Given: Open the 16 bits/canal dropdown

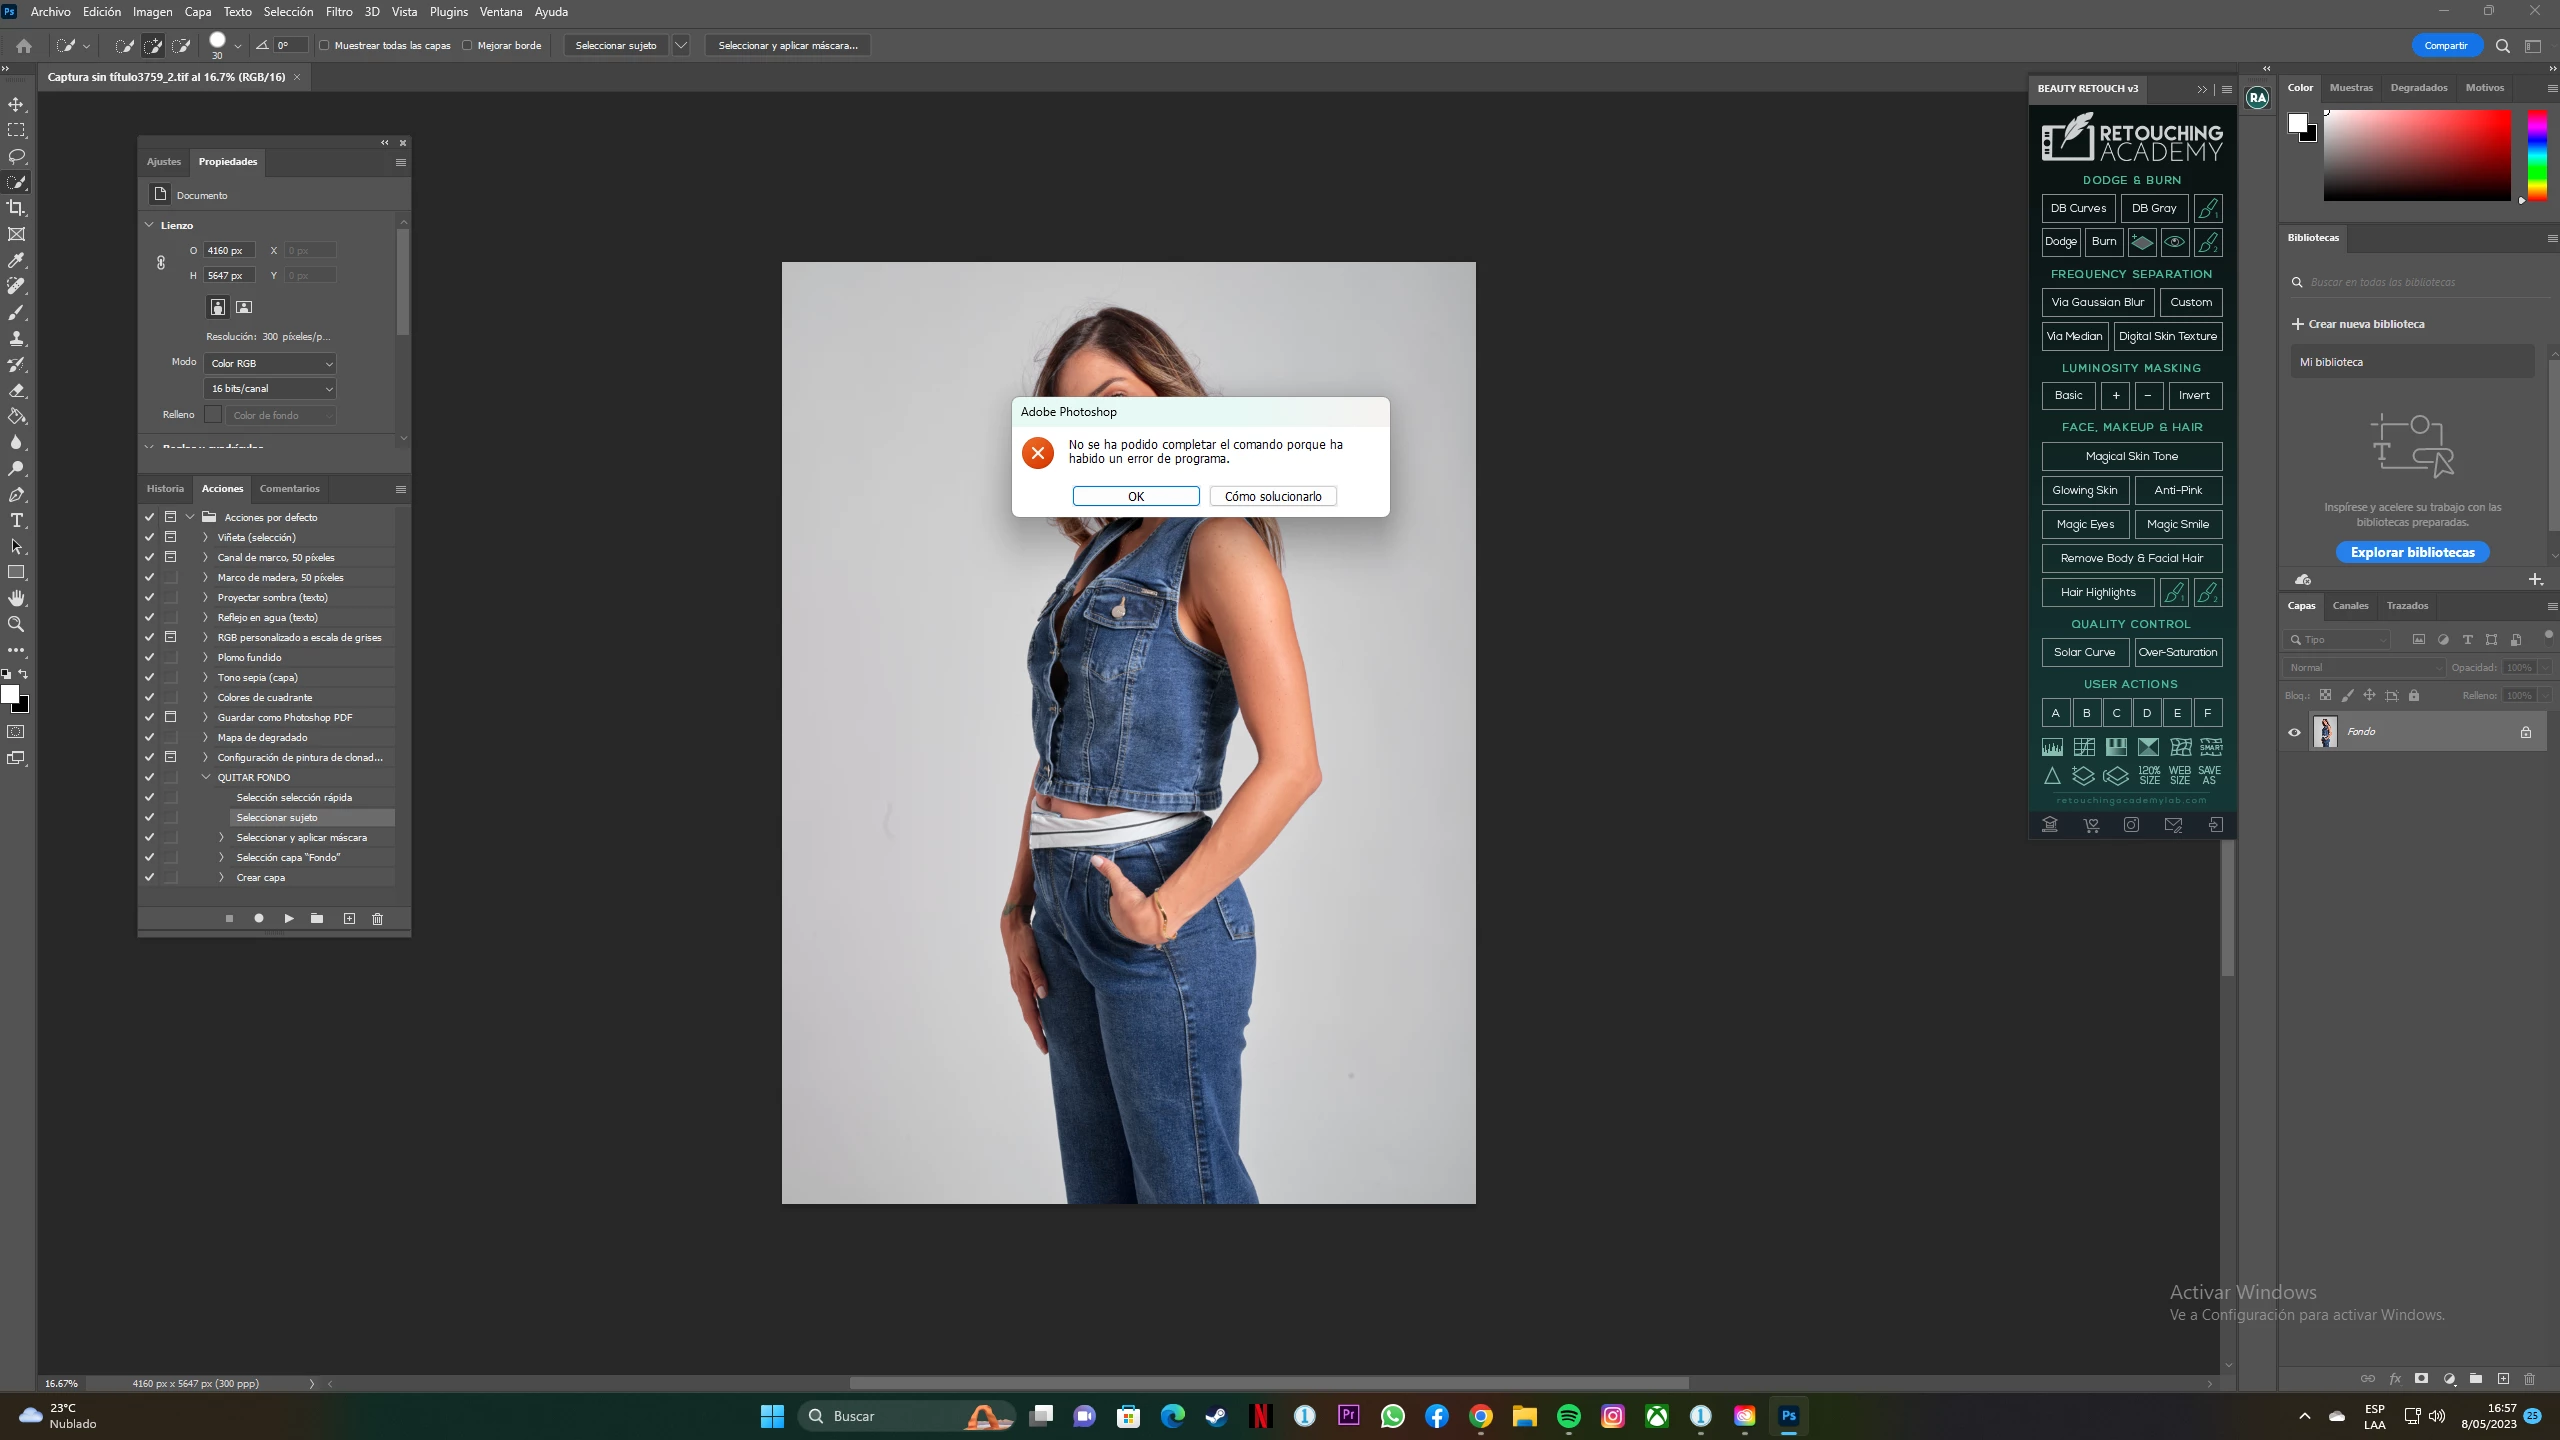Looking at the screenshot, I should pos(270,388).
